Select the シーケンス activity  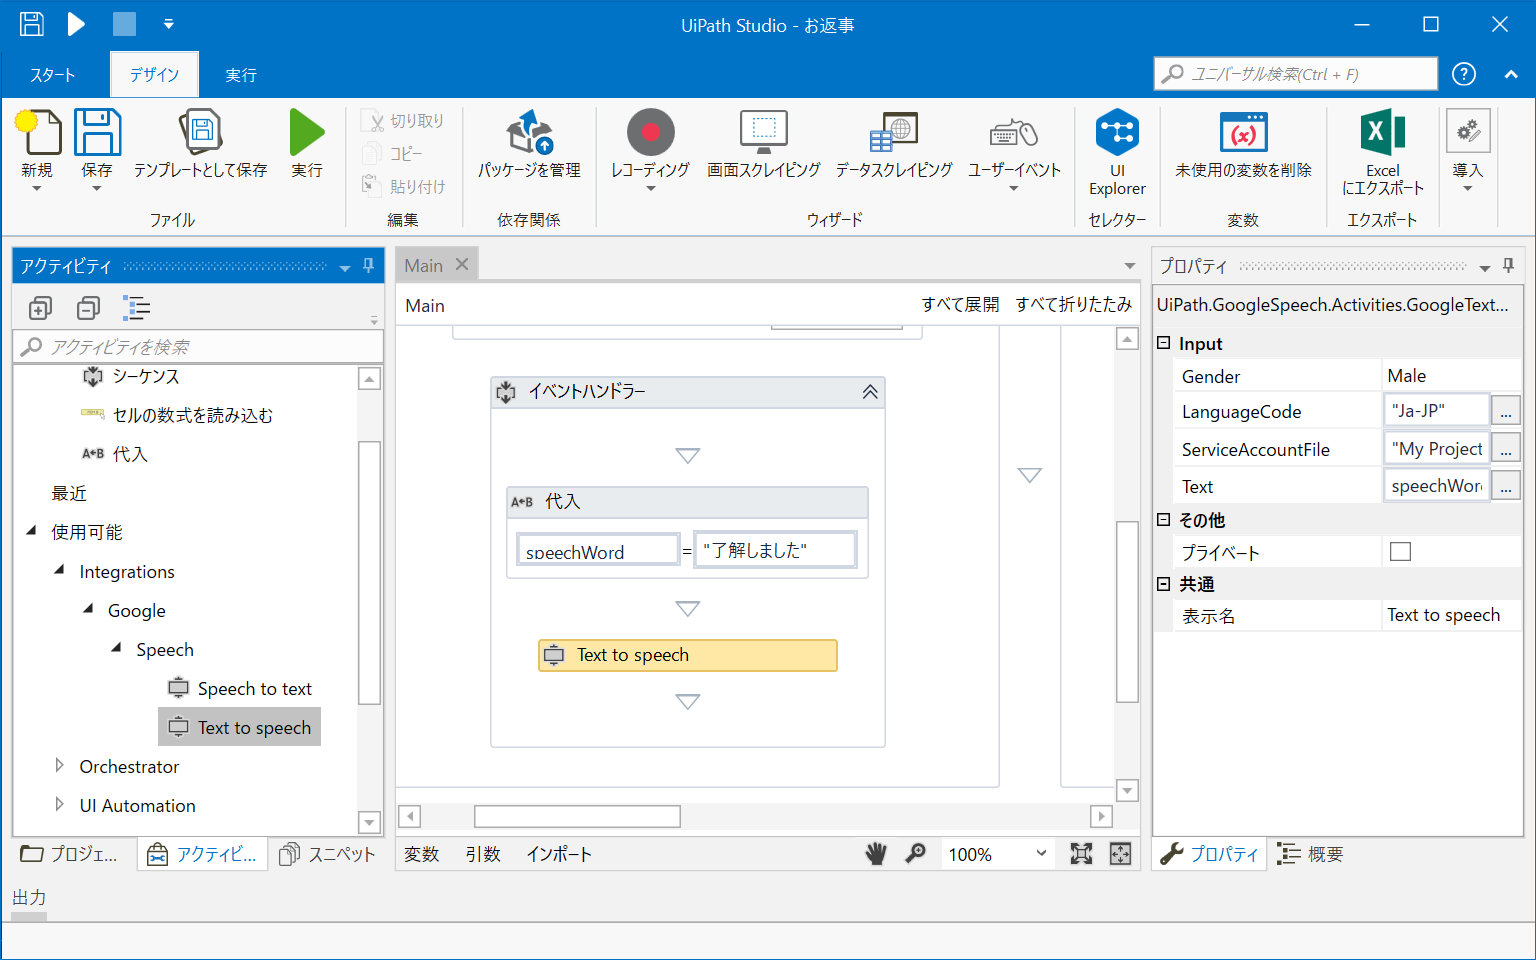(131, 376)
